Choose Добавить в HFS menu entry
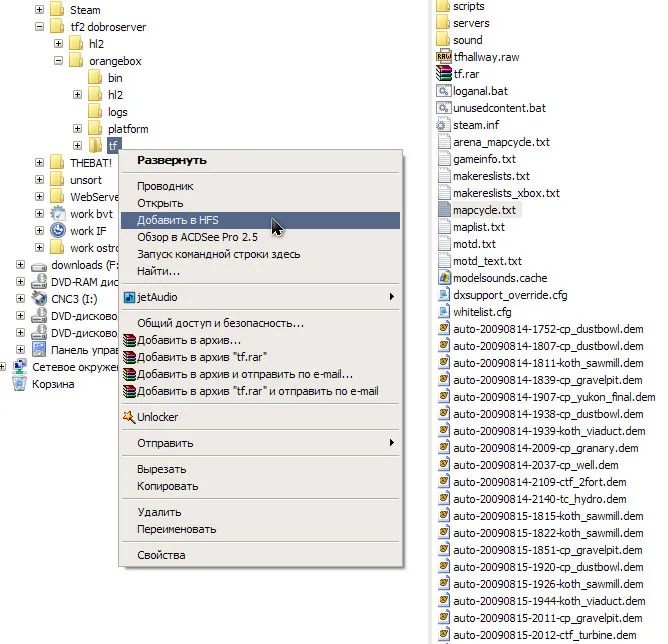 click(179, 220)
